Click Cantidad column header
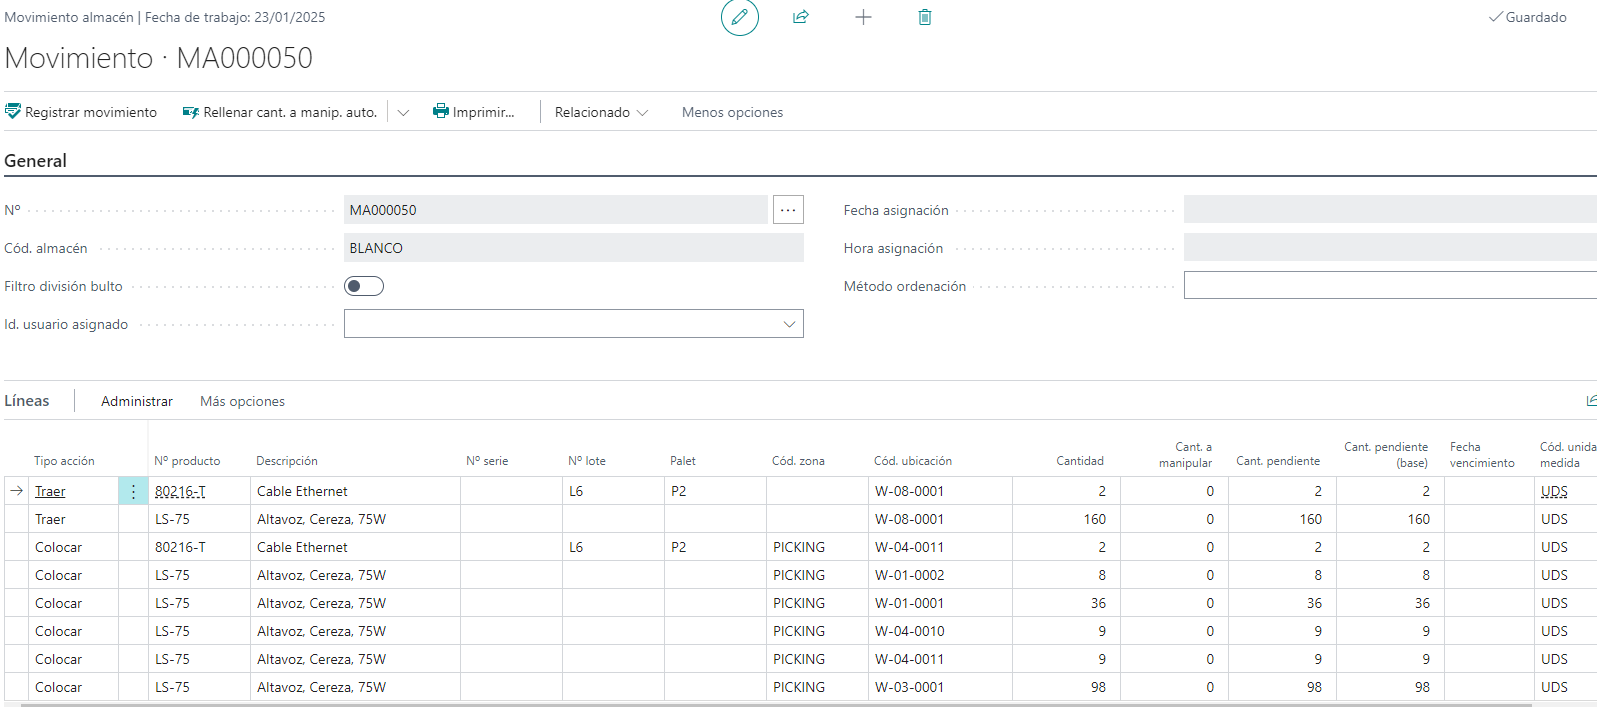The image size is (1597, 707). click(x=1080, y=461)
